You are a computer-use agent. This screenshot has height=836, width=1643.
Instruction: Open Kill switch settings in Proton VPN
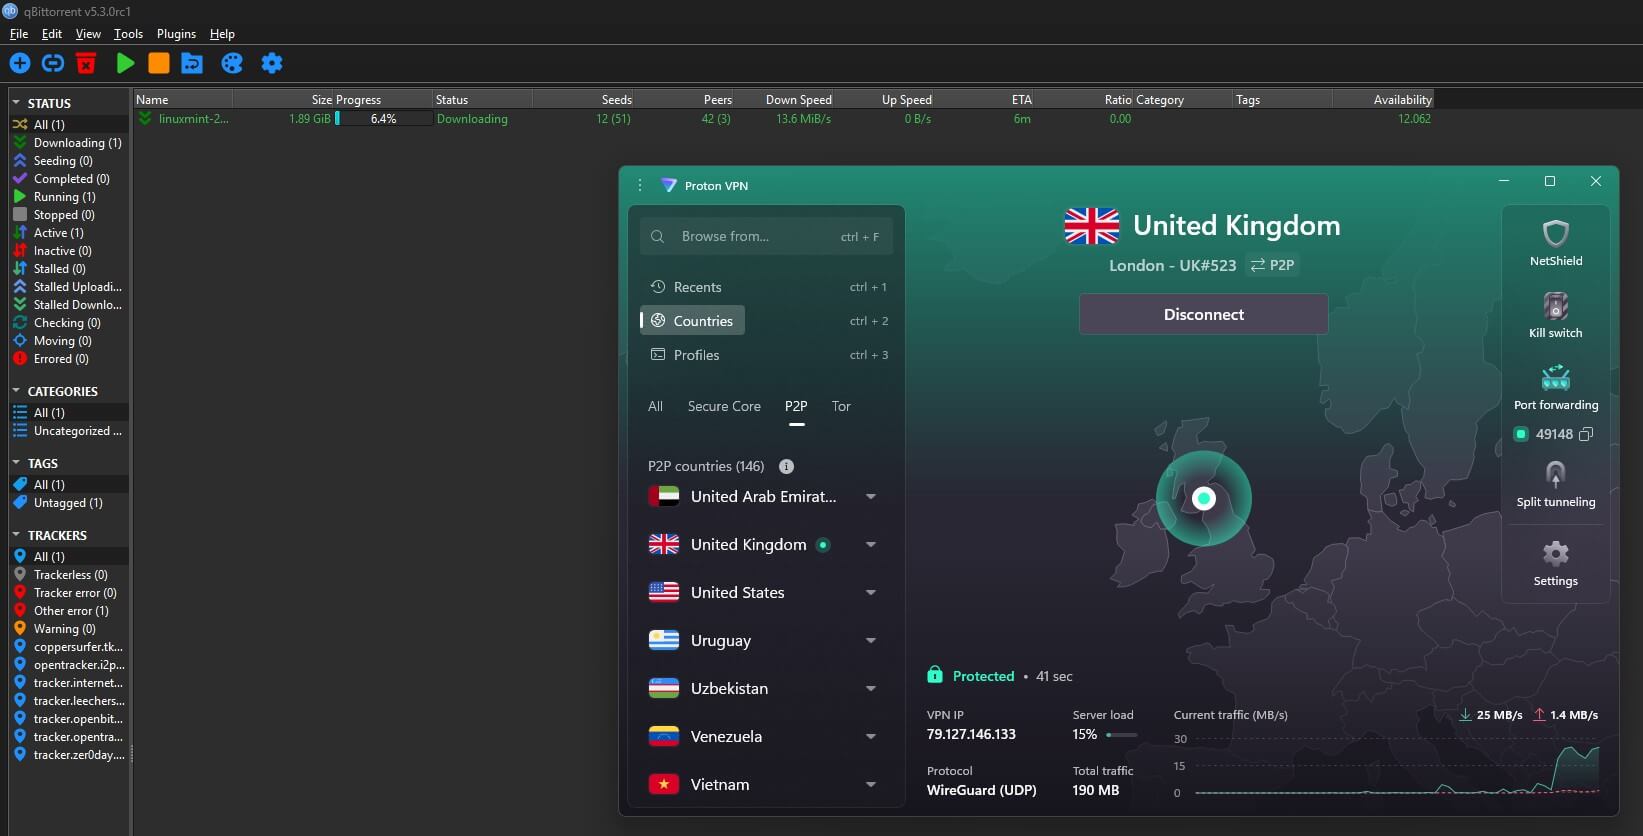(x=1556, y=315)
